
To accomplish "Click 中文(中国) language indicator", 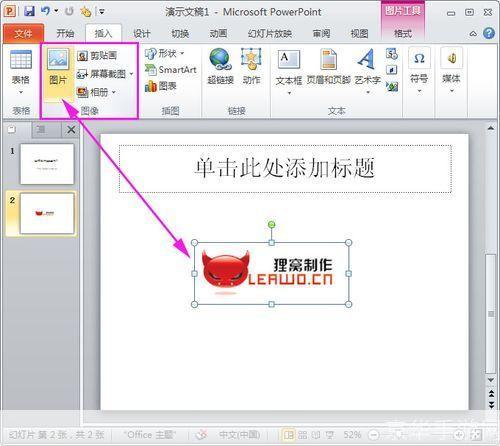I will [239, 435].
